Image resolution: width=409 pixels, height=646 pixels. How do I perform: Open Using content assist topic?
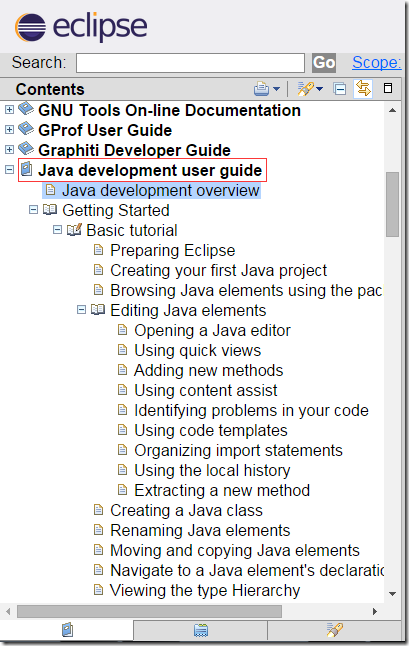point(206,390)
